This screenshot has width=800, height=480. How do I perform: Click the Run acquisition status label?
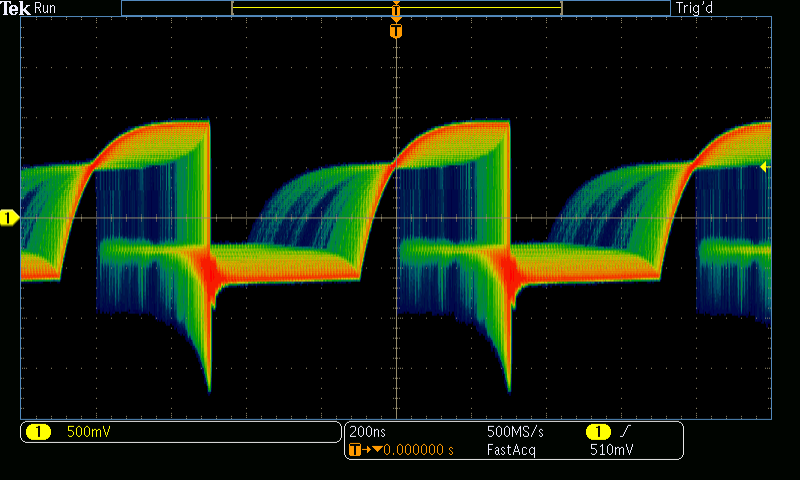click(45, 8)
